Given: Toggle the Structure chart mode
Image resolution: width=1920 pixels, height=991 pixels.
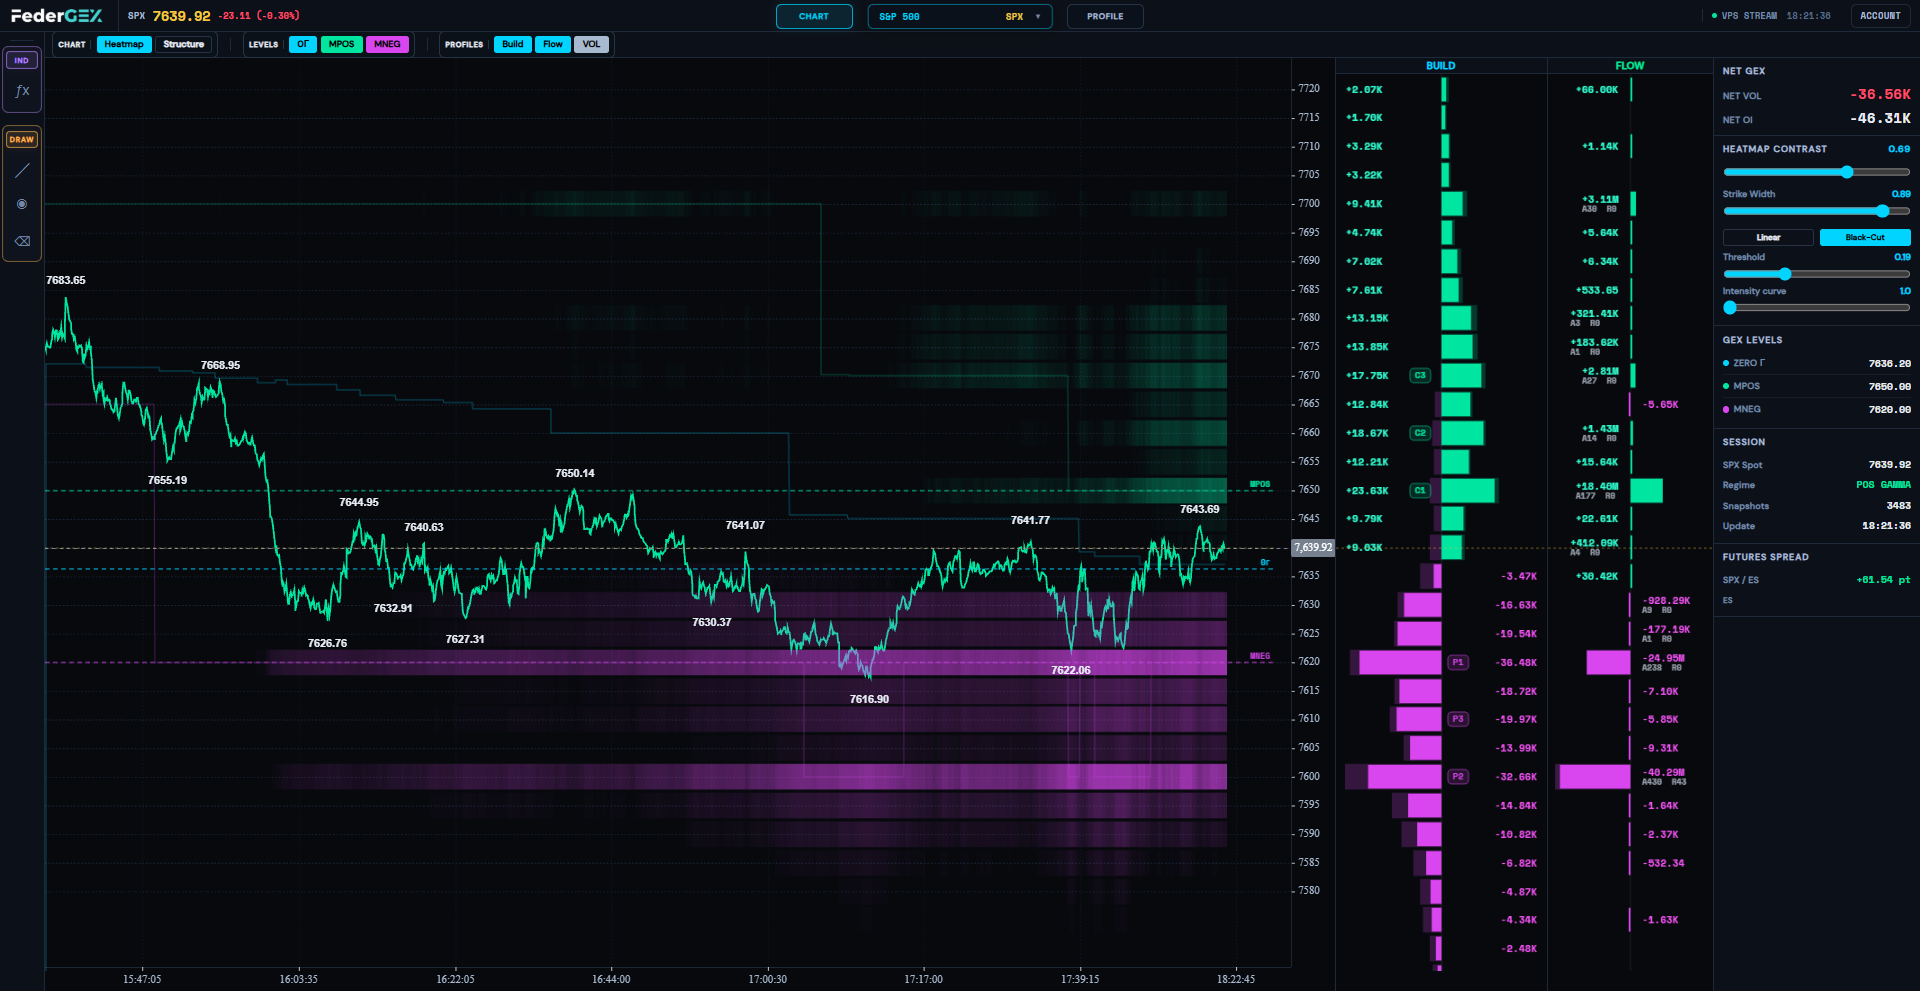Looking at the screenshot, I should (183, 44).
